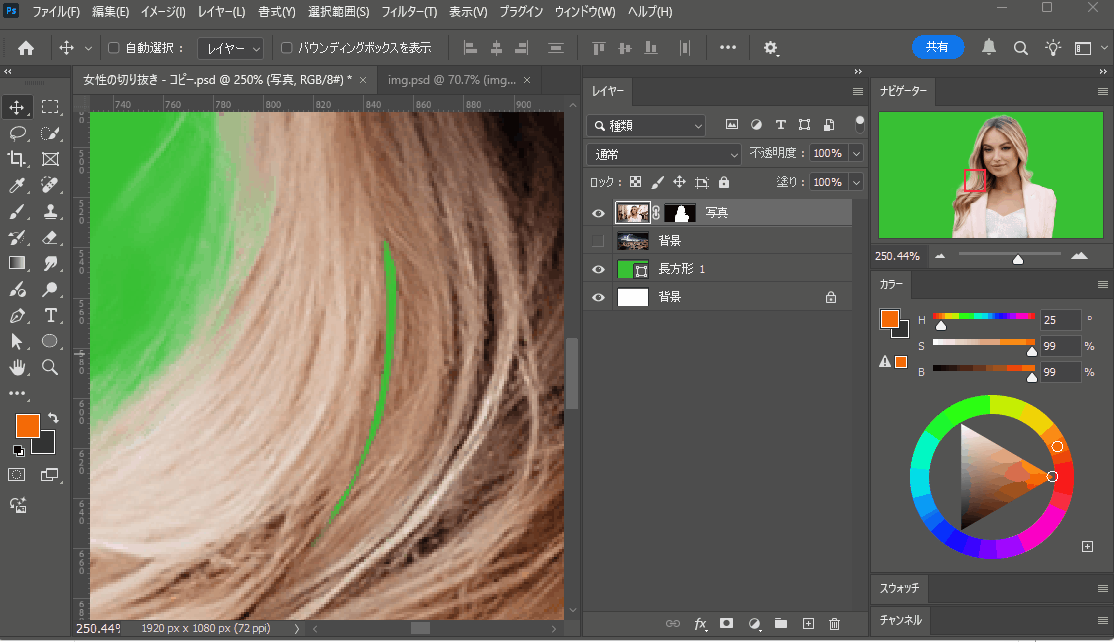This screenshot has height=642, width=1114.
Task: Select the Zoom tool in toolbar
Action: click(x=50, y=368)
